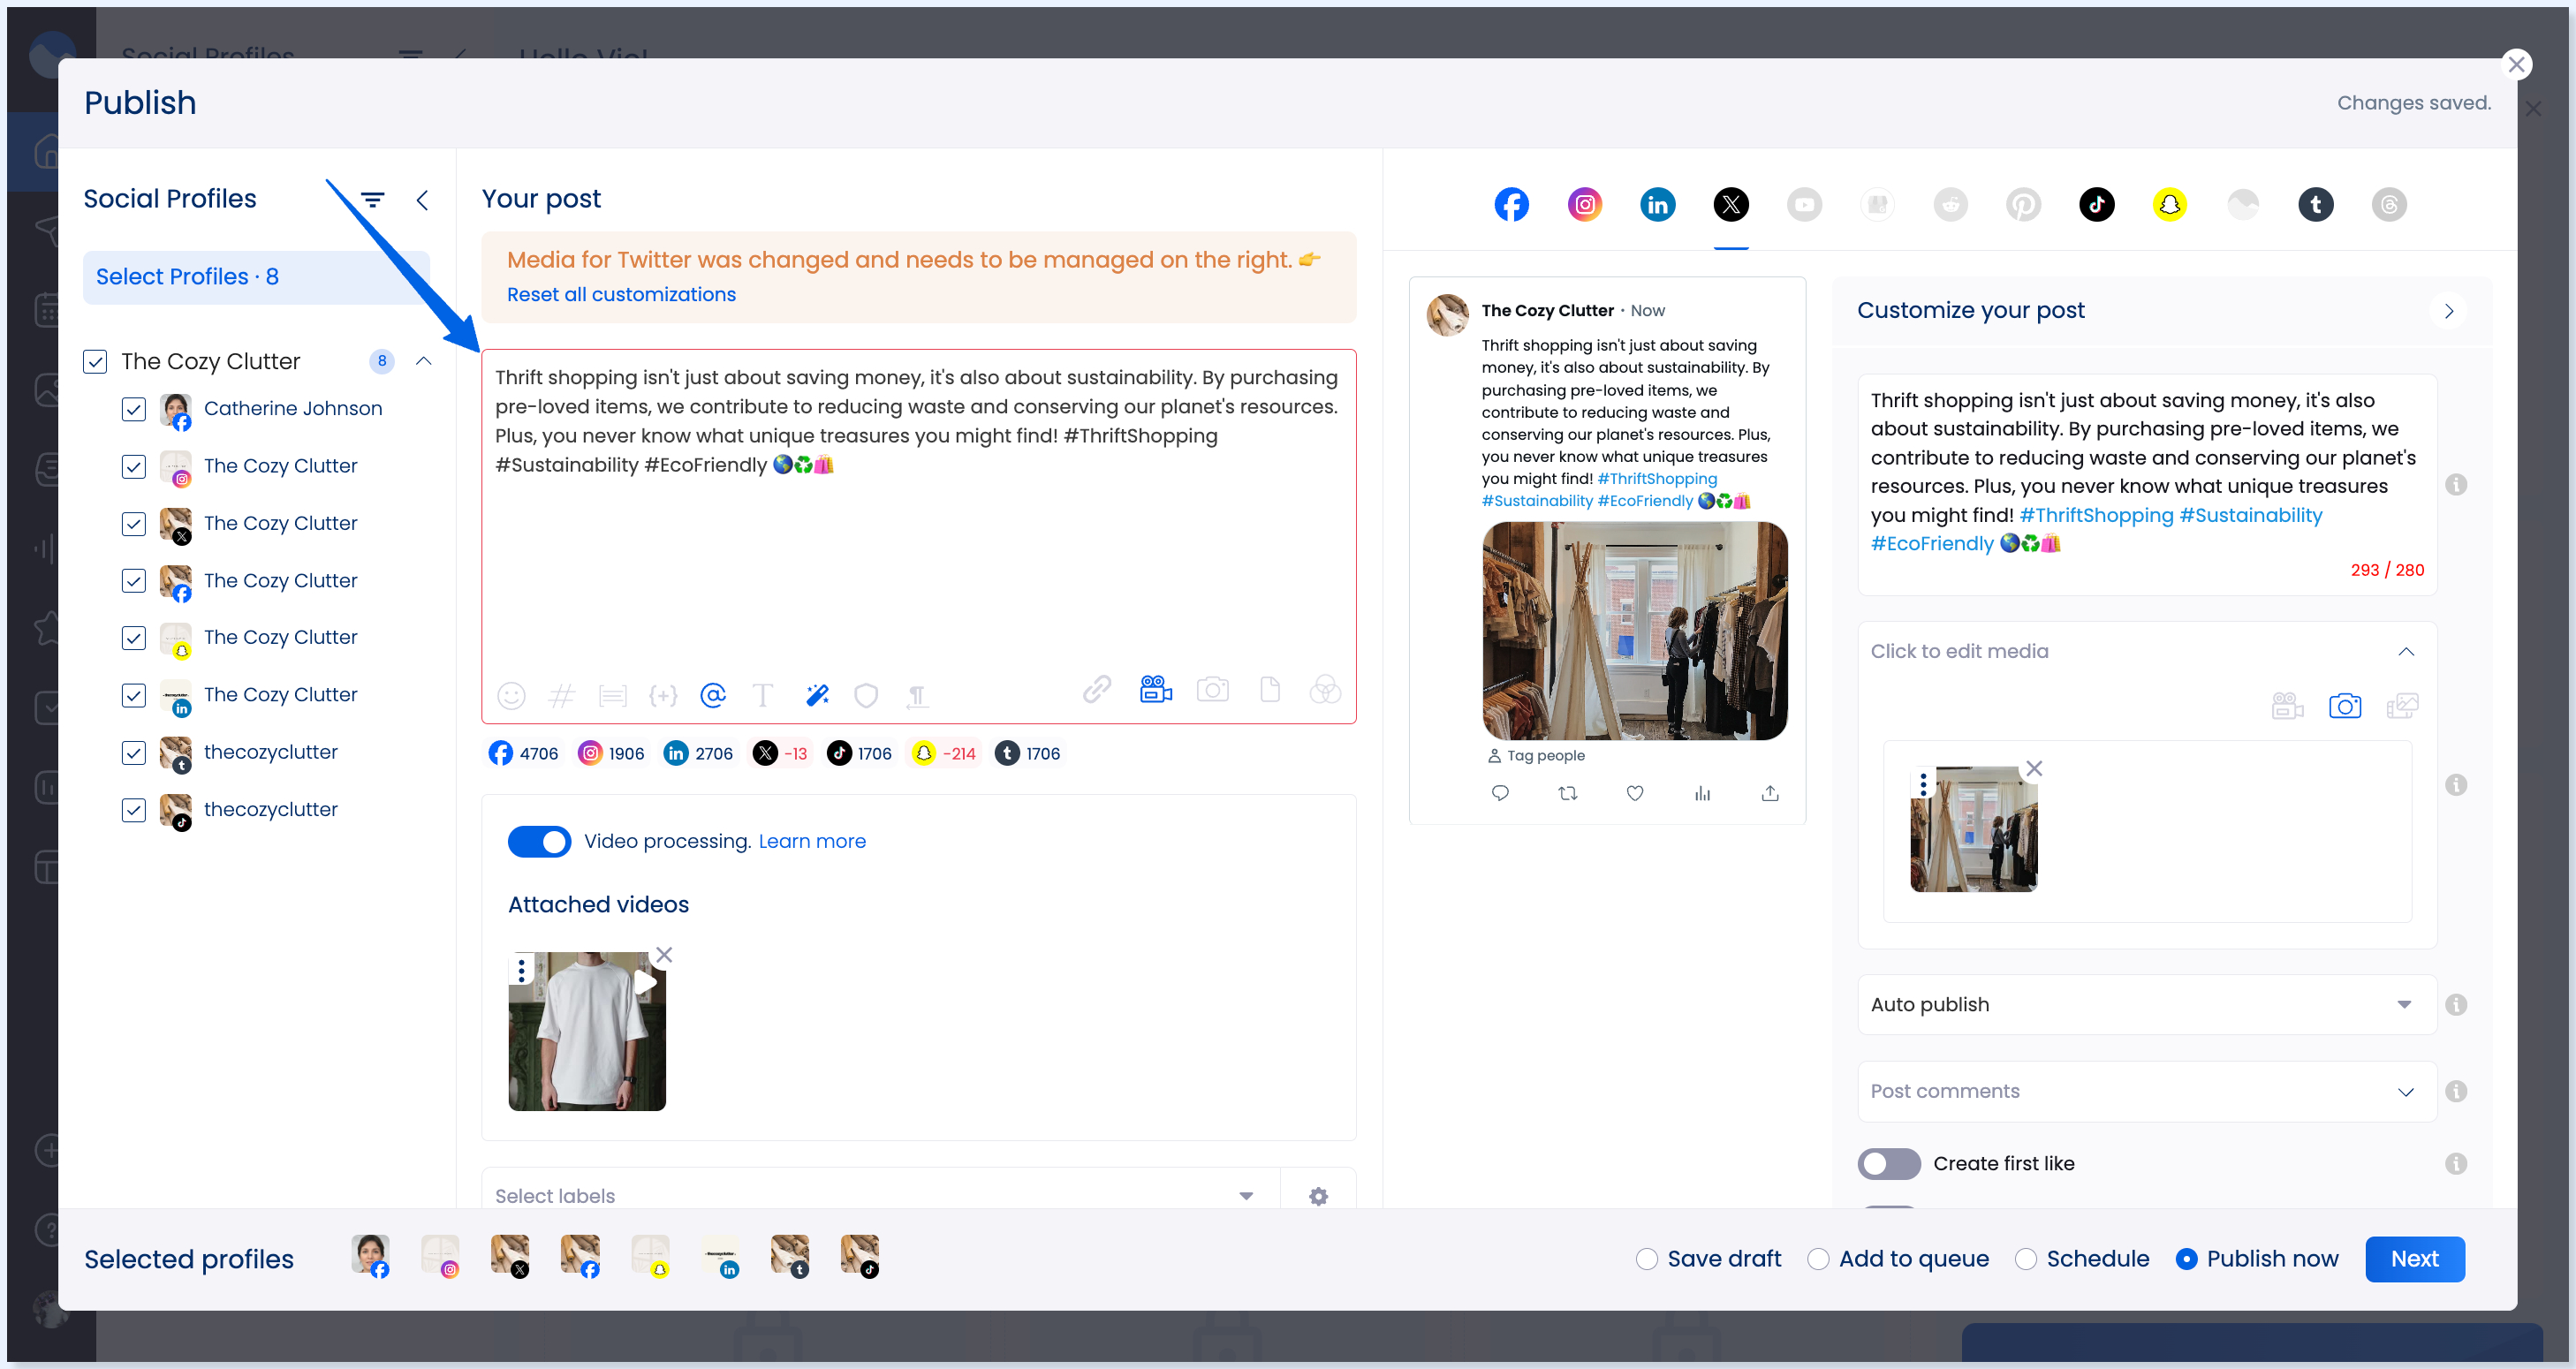Expand the Select labels dropdown

(1244, 1195)
